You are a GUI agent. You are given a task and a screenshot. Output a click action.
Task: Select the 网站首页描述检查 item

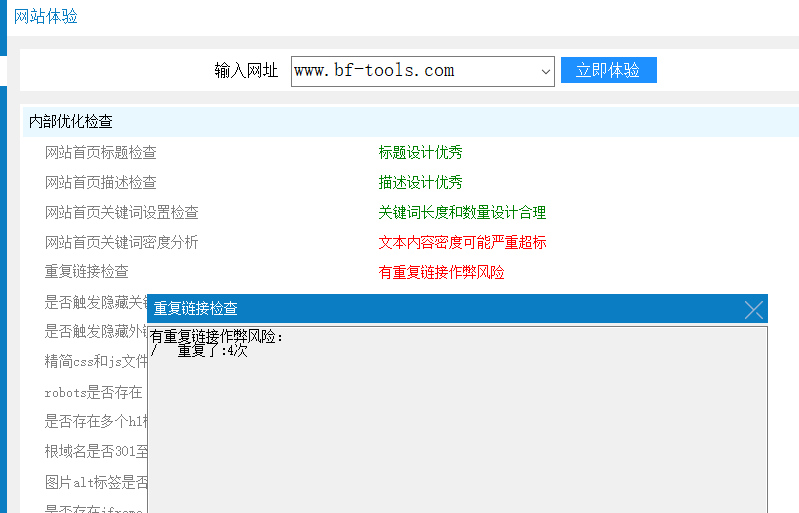pyautogui.click(x=101, y=182)
